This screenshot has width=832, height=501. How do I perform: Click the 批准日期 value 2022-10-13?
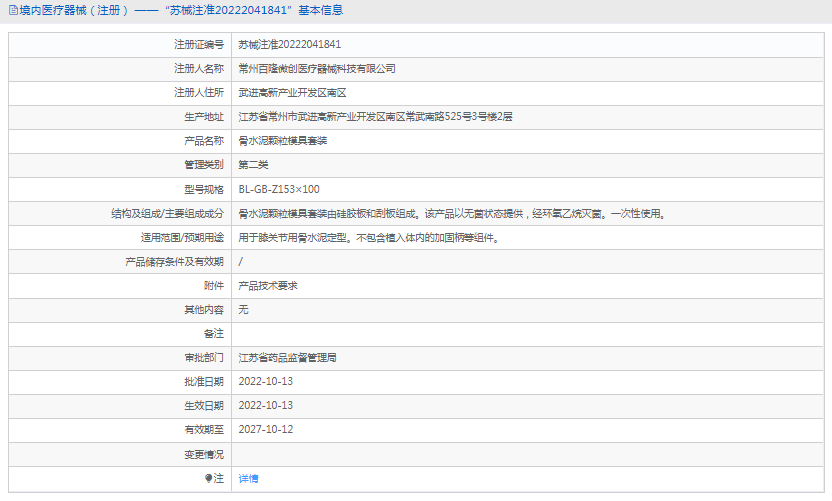coord(265,382)
